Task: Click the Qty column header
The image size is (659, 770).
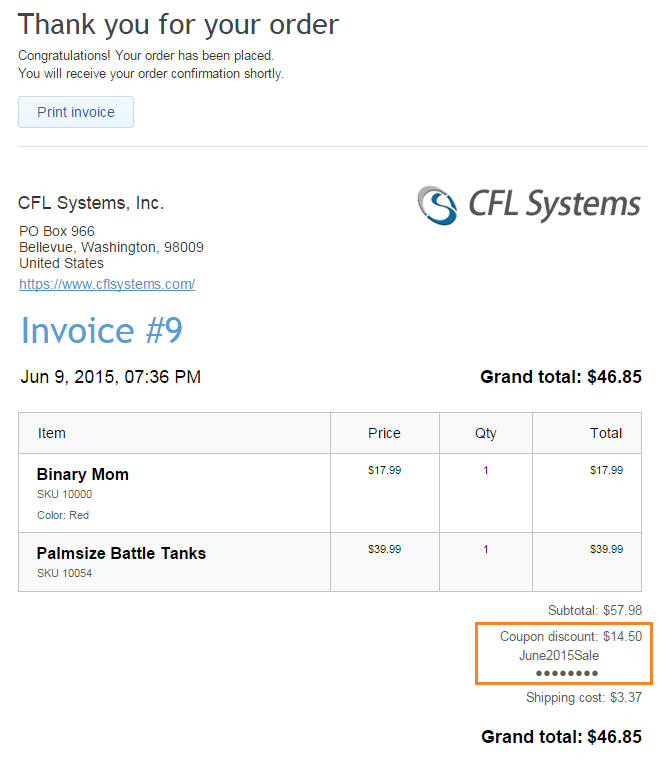Action: pos(486,433)
